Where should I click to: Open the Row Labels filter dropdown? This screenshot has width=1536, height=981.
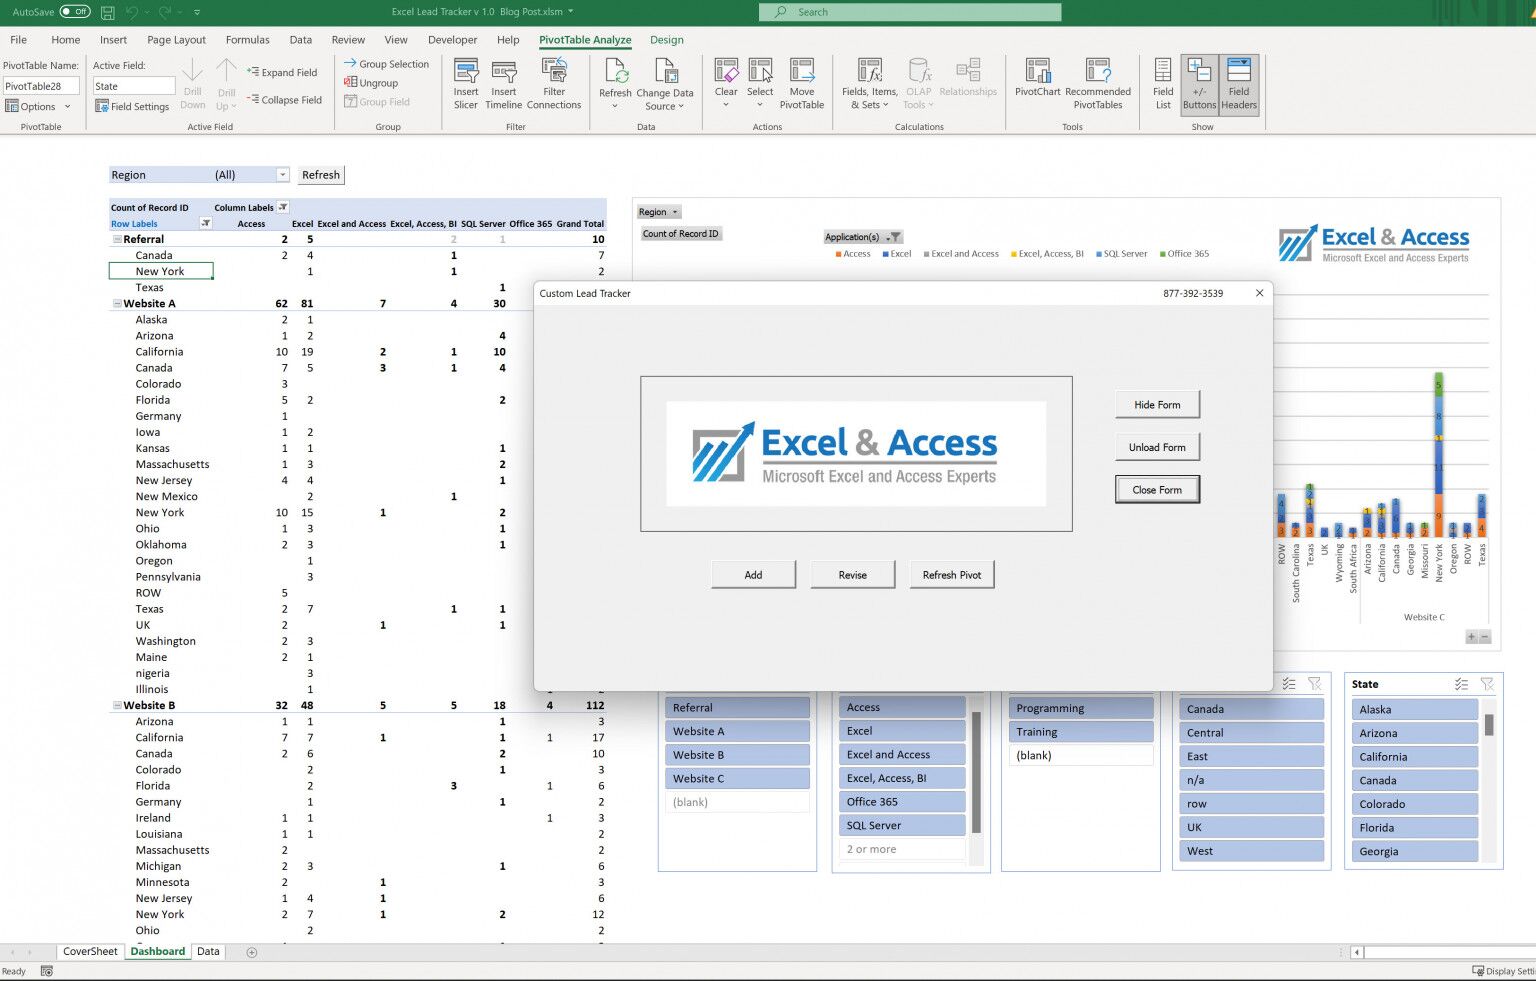[x=205, y=223]
